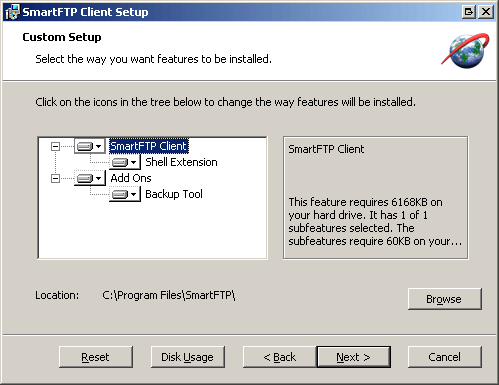This screenshot has width=499, height=385.
Task: Collapse the SmartFTP Client tree node
Action: (x=55, y=146)
